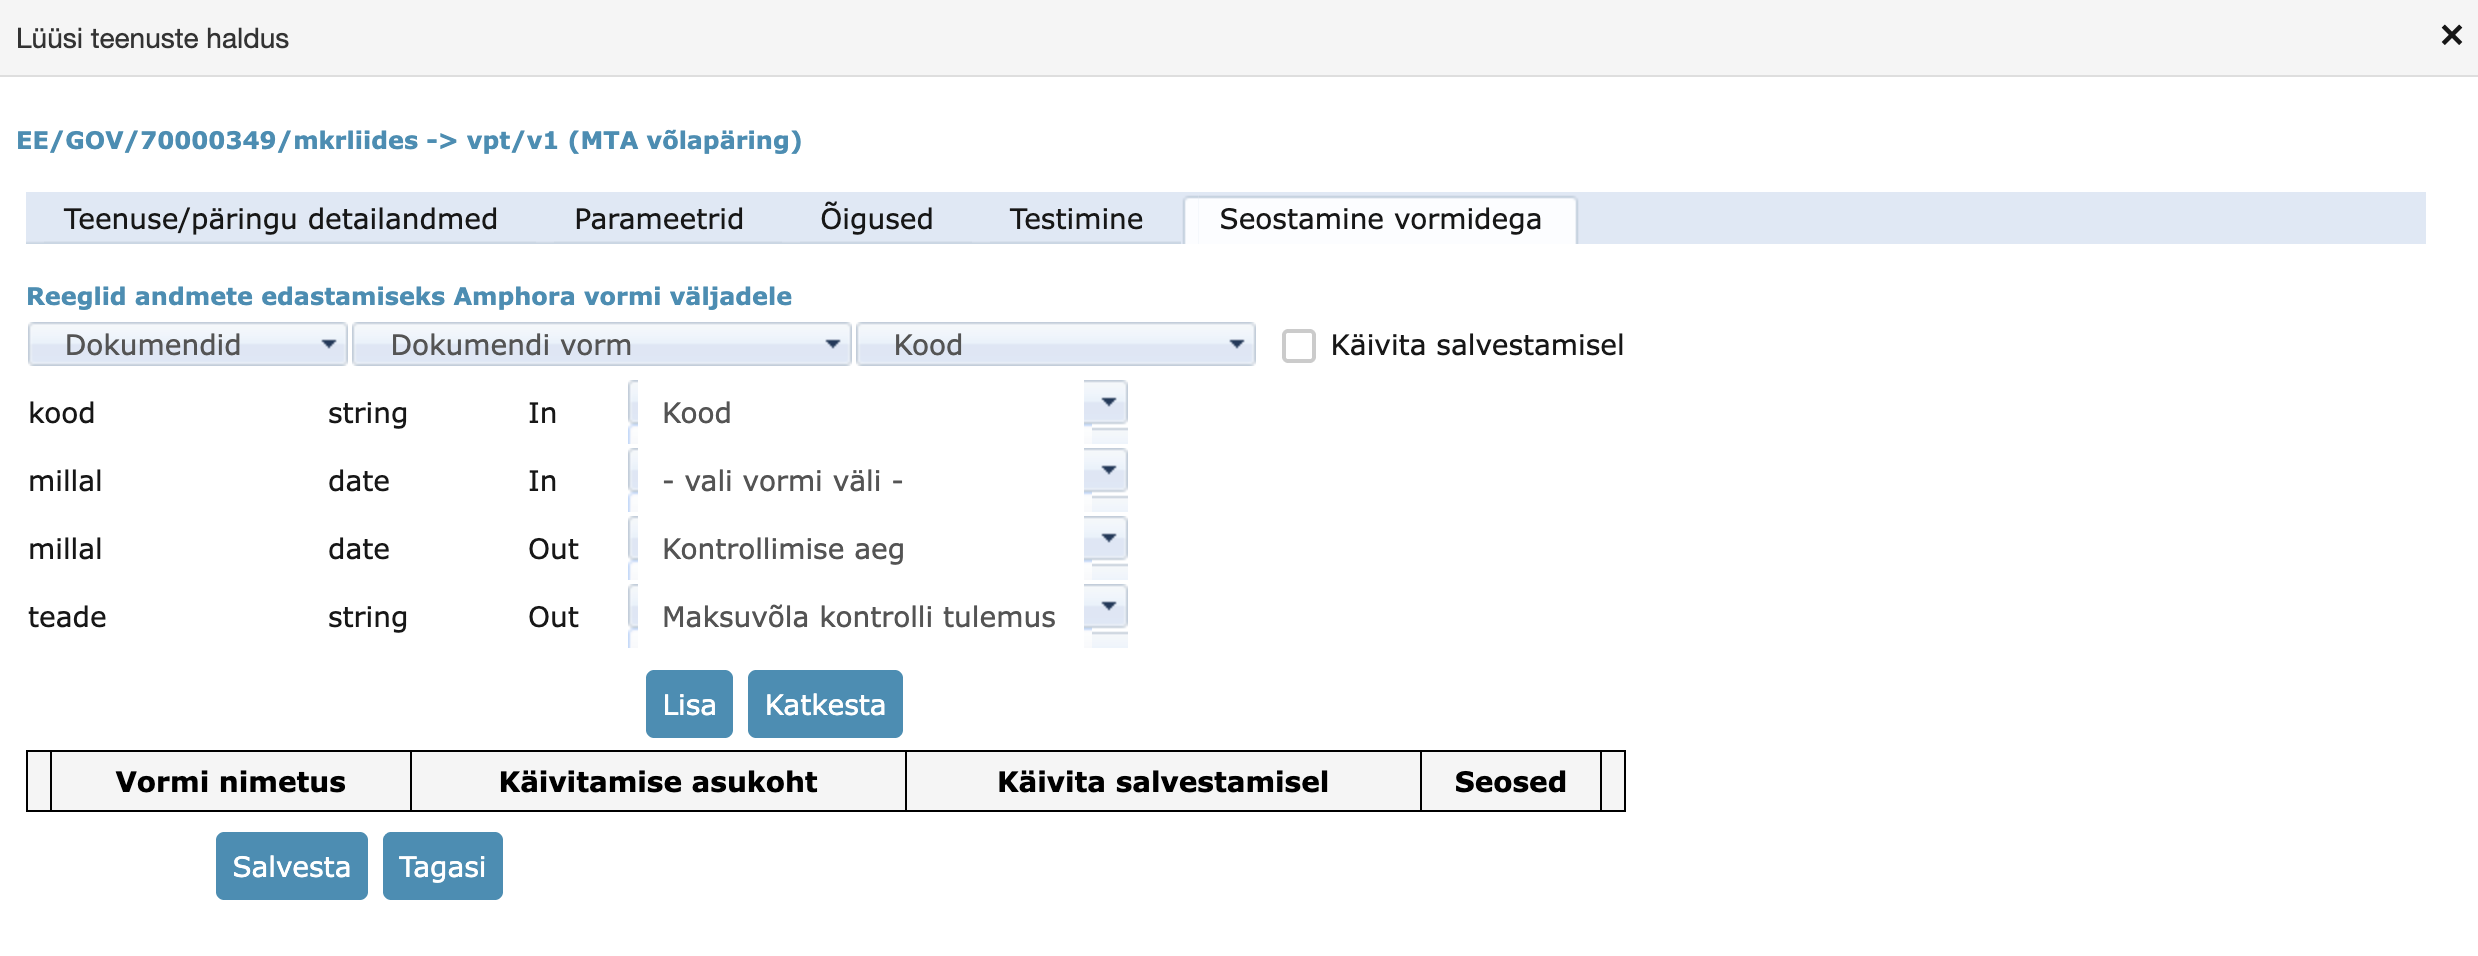2478x956 pixels.
Task: Enable the Käivita salvestamisel checkbox
Action: coord(1300,345)
